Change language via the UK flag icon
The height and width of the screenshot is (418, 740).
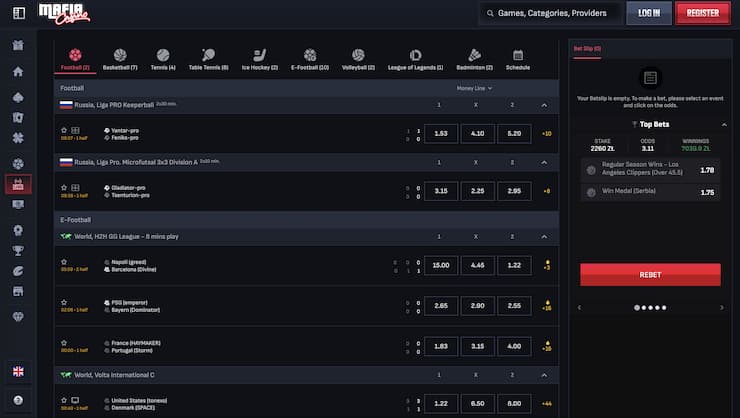tap(18, 371)
